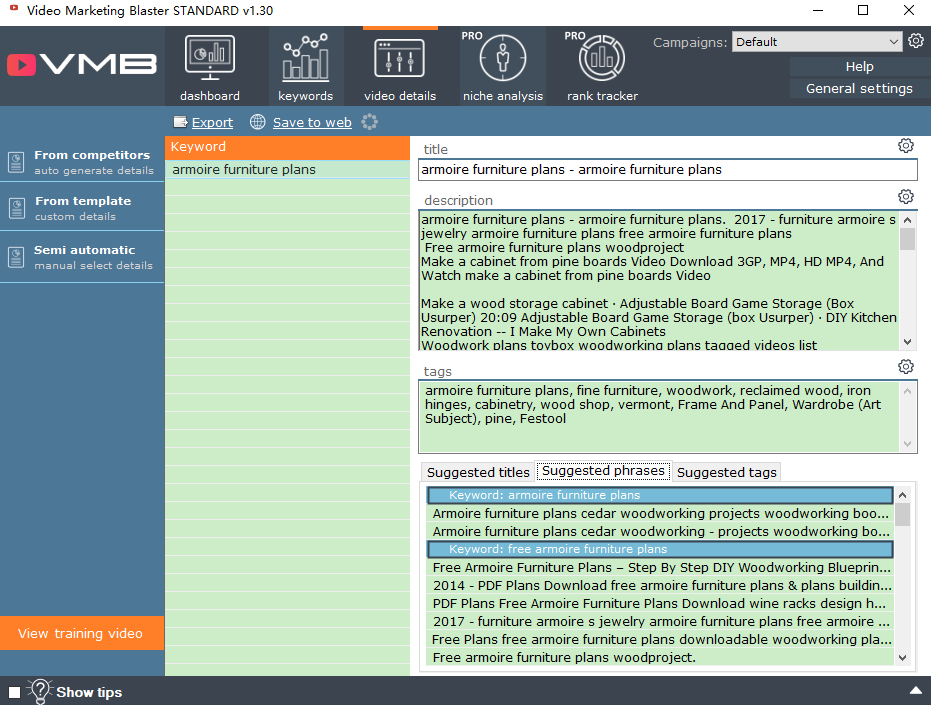Click the campaign settings gear icon
The height and width of the screenshot is (705, 931).
click(x=916, y=41)
